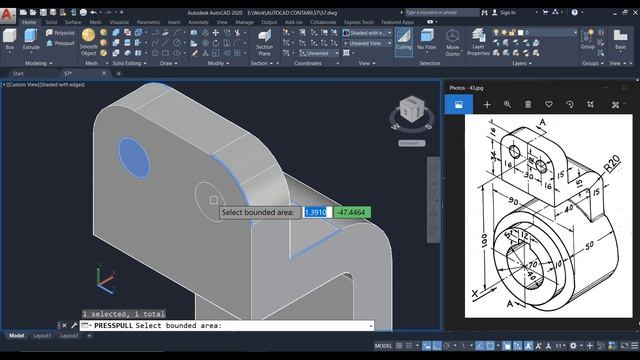The width and height of the screenshot is (640, 360).
Task: Click the Save icon in quick access toolbar
Action: click(43, 13)
